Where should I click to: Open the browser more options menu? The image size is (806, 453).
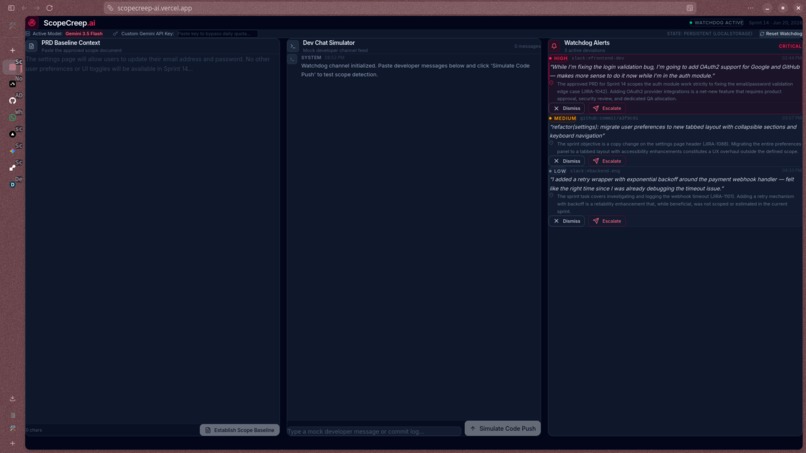tap(750, 8)
